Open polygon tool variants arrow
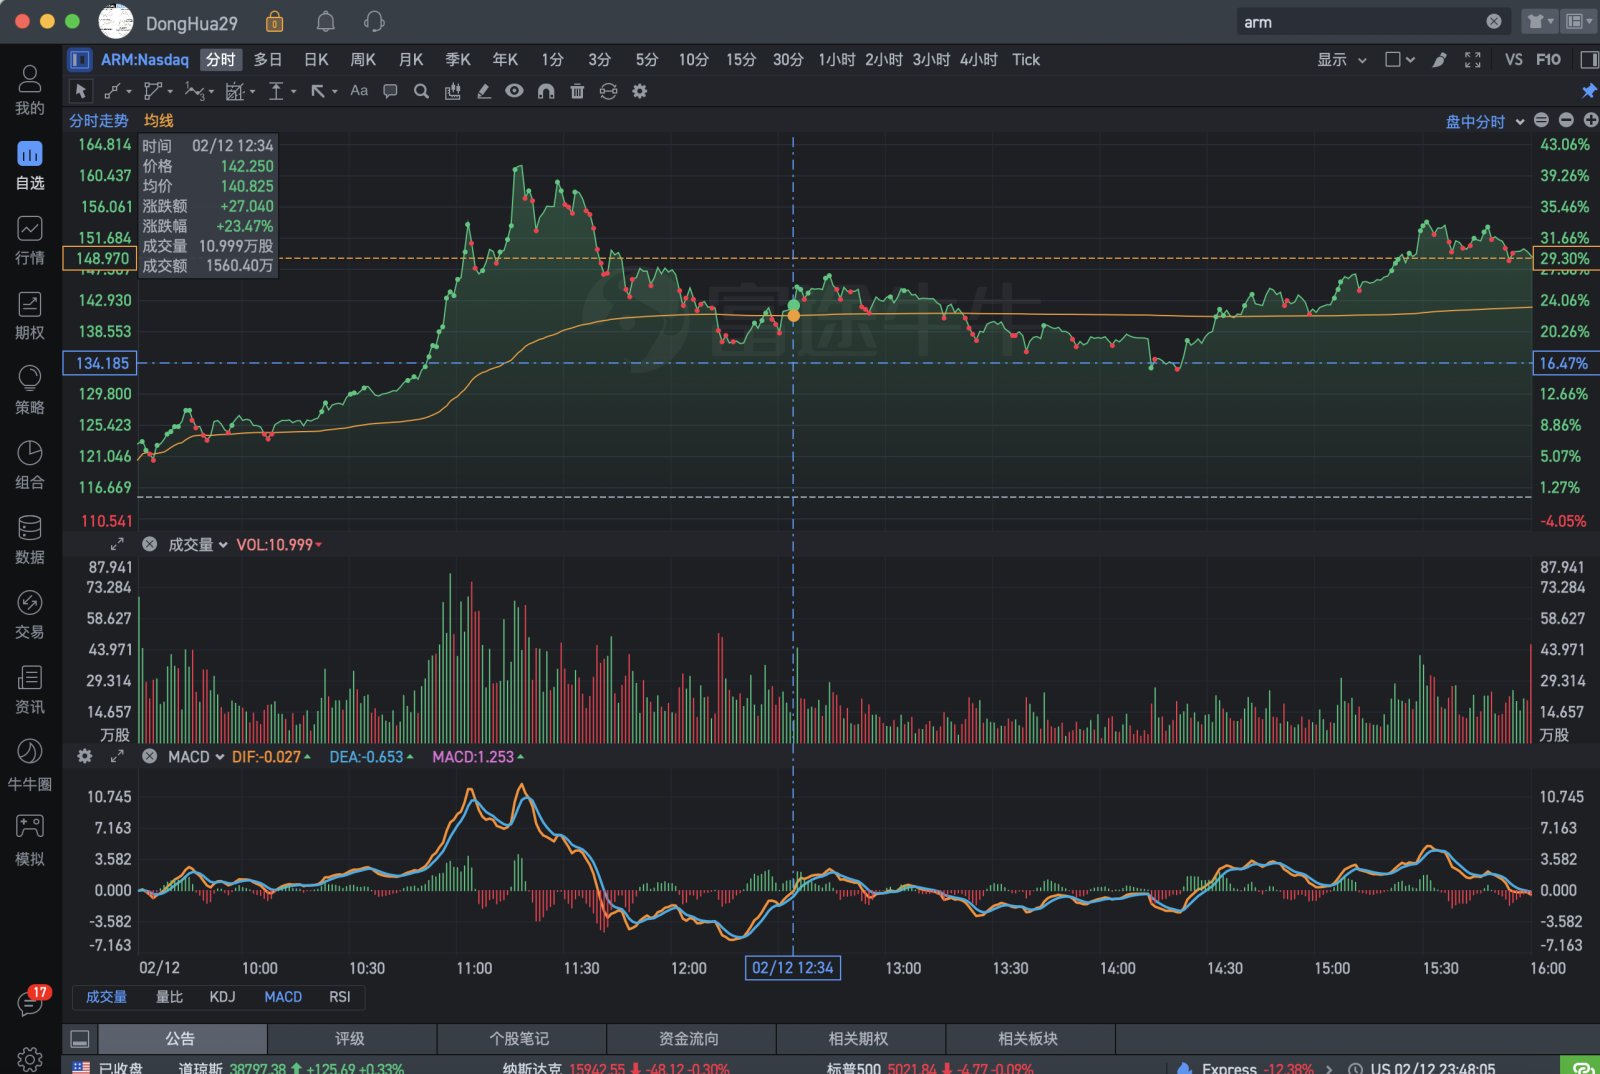This screenshot has width=1600, height=1074. pos(170,92)
